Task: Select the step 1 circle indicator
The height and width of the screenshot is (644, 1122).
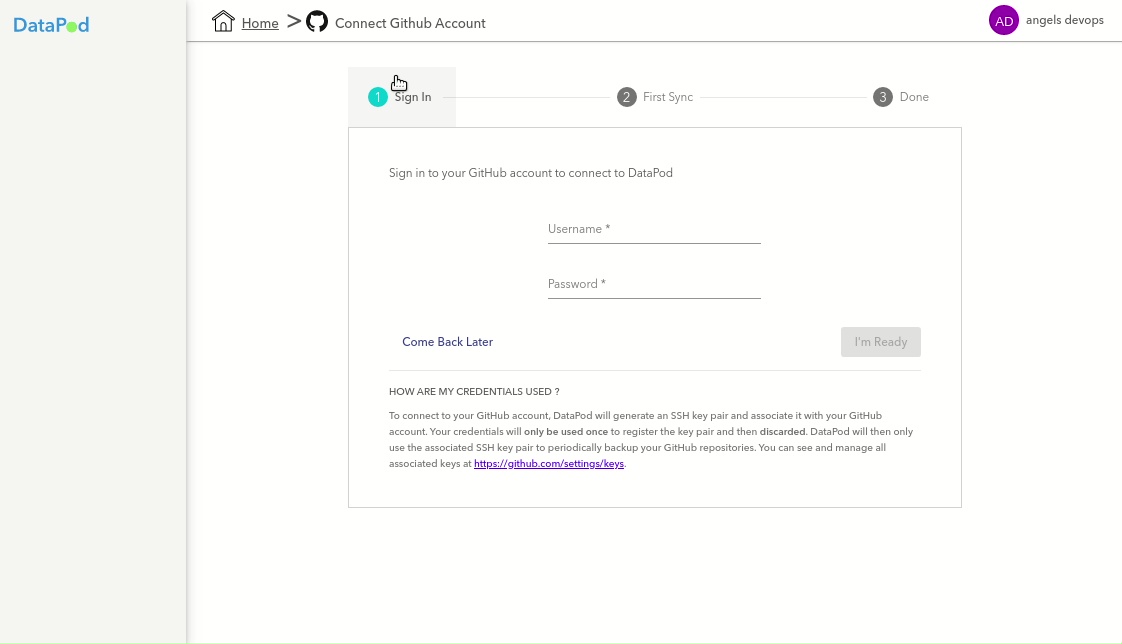Action: 377,97
